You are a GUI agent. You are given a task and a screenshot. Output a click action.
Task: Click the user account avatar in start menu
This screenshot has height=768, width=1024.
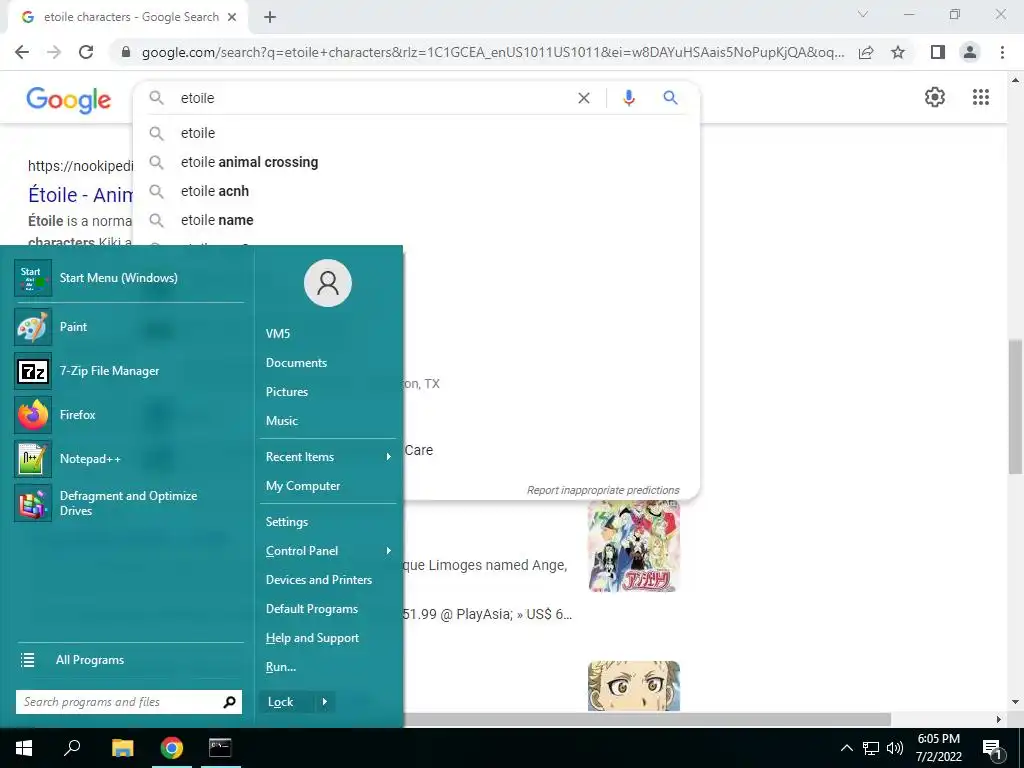point(328,283)
